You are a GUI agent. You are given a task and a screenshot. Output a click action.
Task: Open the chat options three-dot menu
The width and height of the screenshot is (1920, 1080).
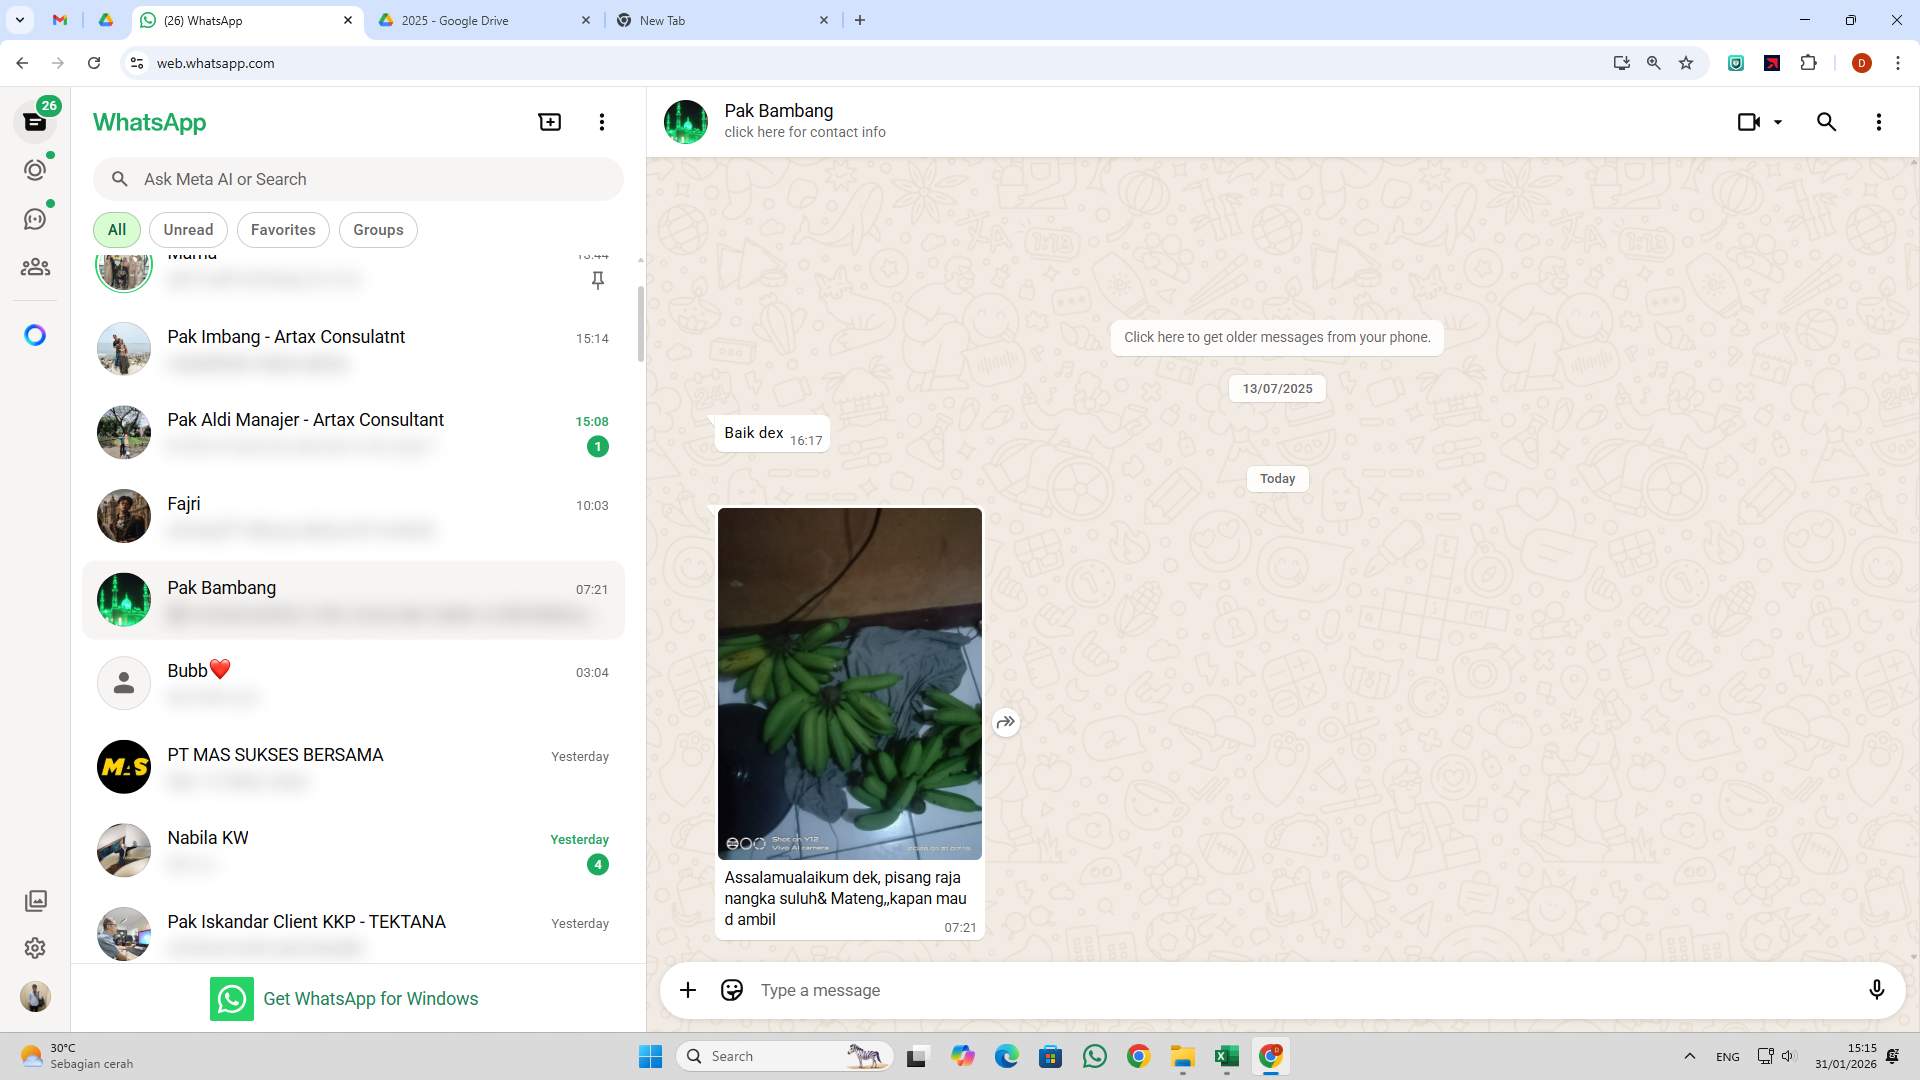[1878, 121]
